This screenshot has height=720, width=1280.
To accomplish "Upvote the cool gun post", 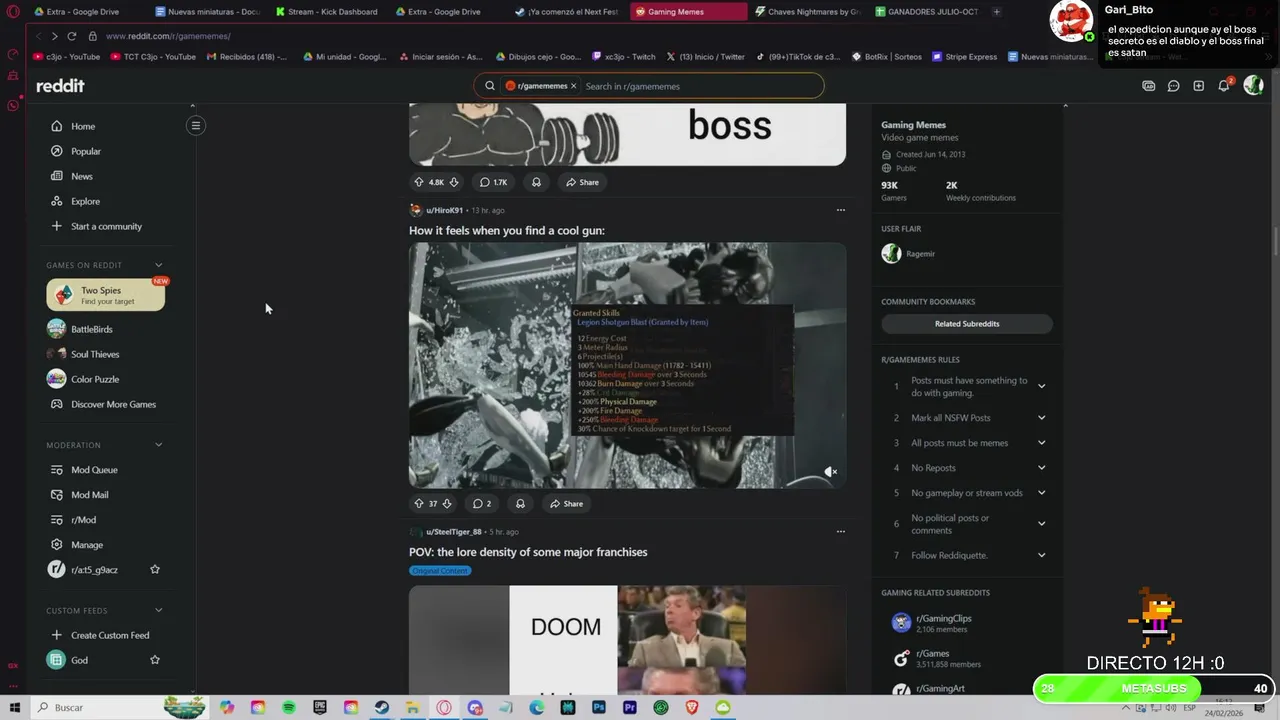I will [419, 504].
